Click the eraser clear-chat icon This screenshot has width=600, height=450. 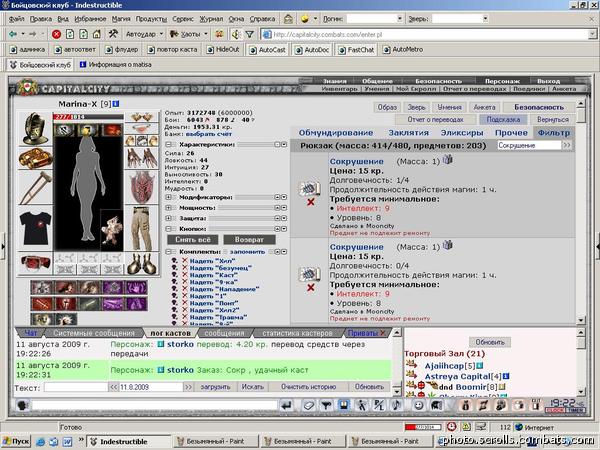[309, 405]
